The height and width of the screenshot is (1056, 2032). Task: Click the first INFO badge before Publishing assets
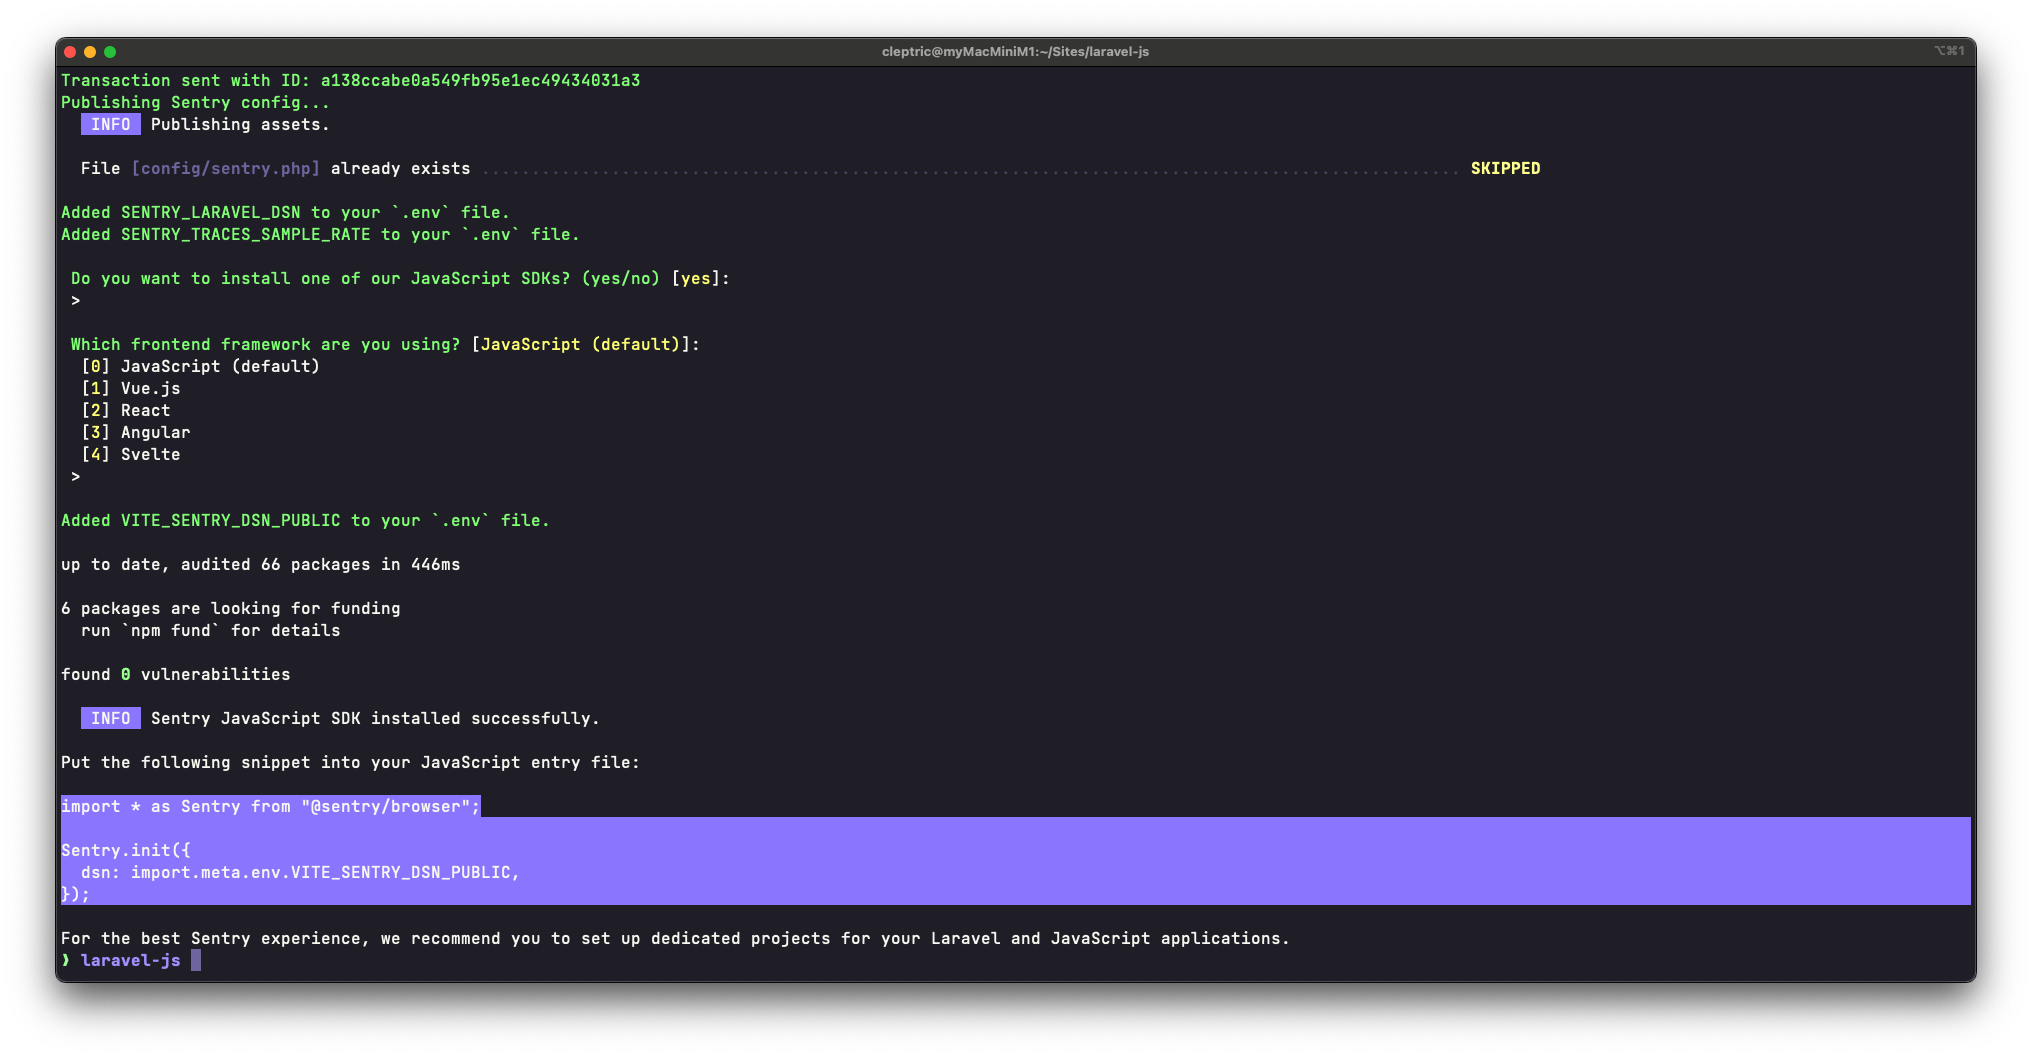click(x=111, y=125)
